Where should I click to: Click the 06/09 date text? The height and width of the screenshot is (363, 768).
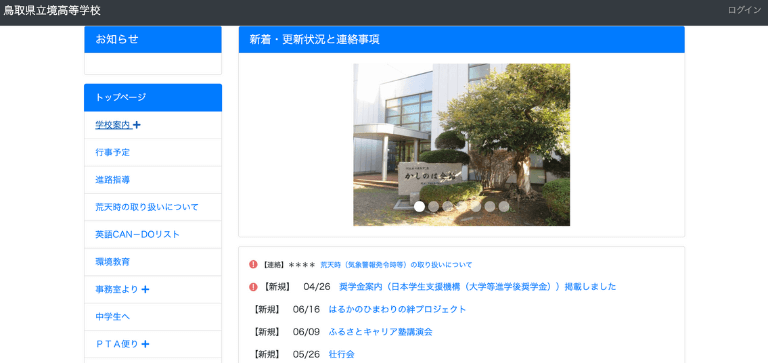pyautogui.click(x=306, y=332)
